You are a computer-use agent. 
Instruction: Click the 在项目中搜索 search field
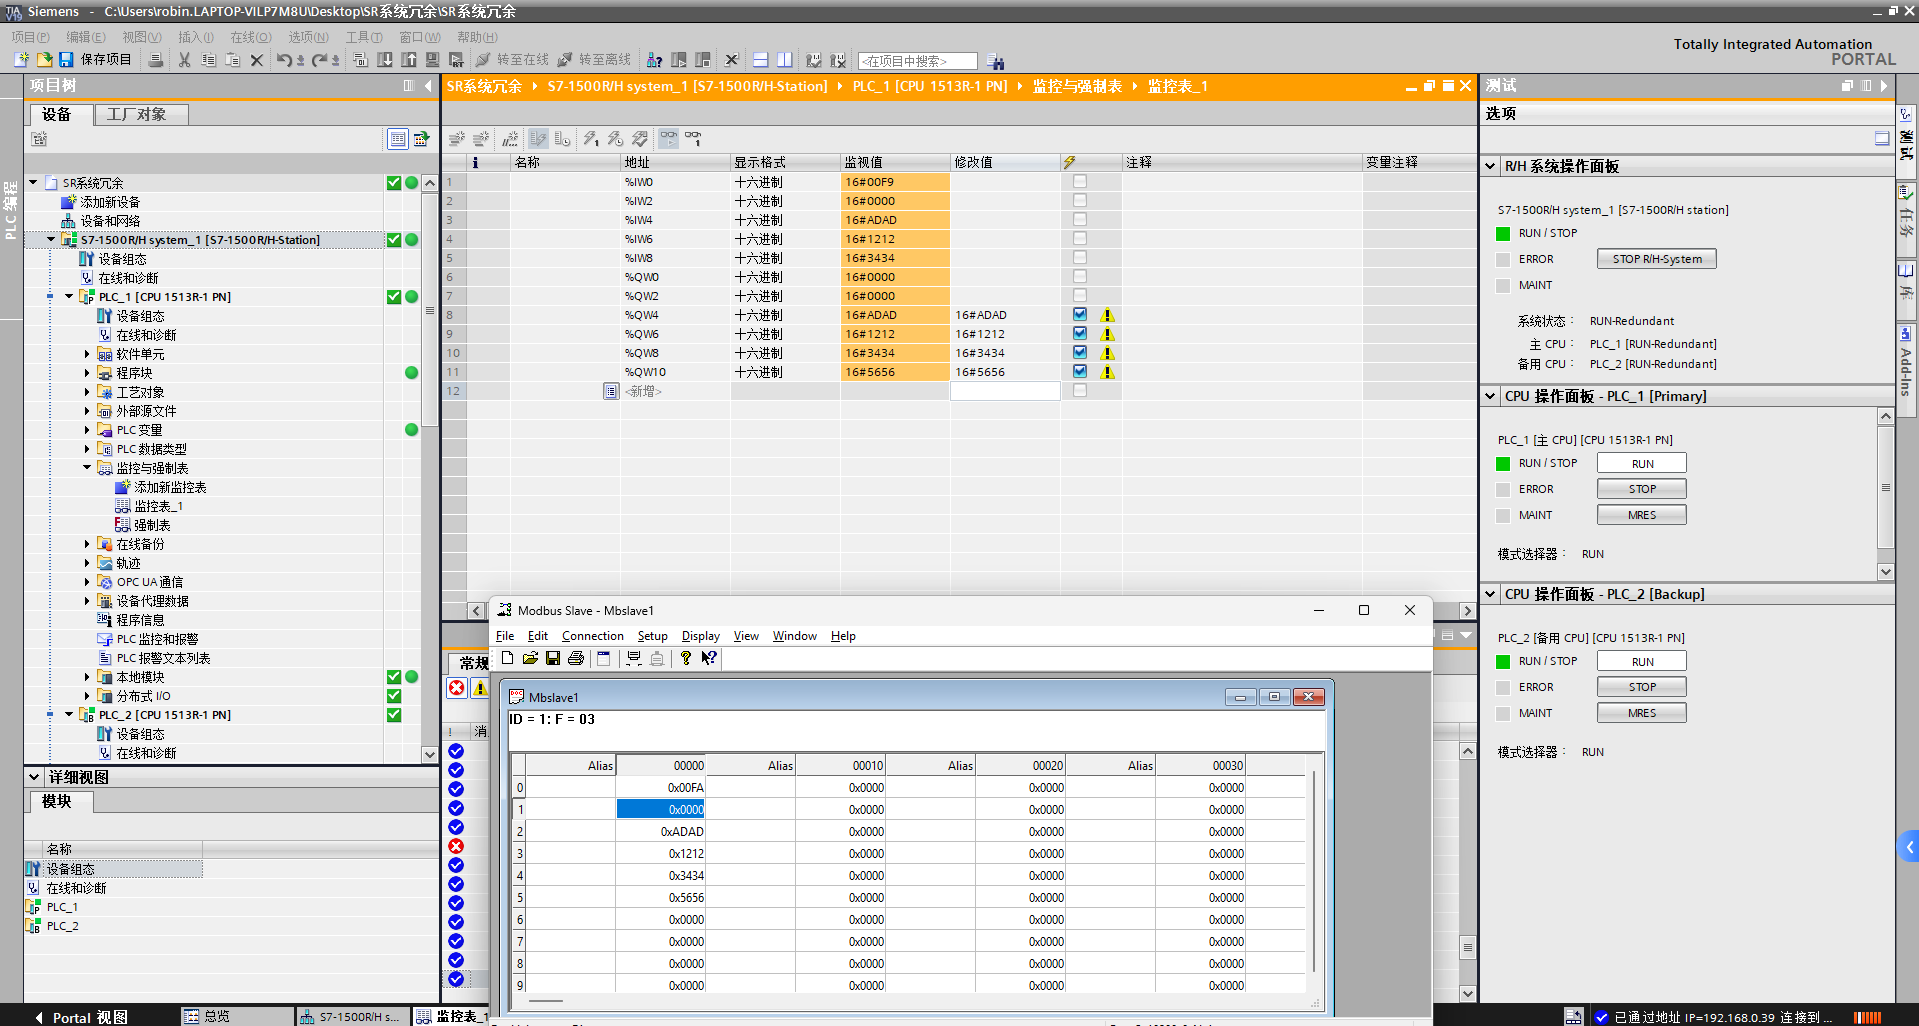click(917, 61)
